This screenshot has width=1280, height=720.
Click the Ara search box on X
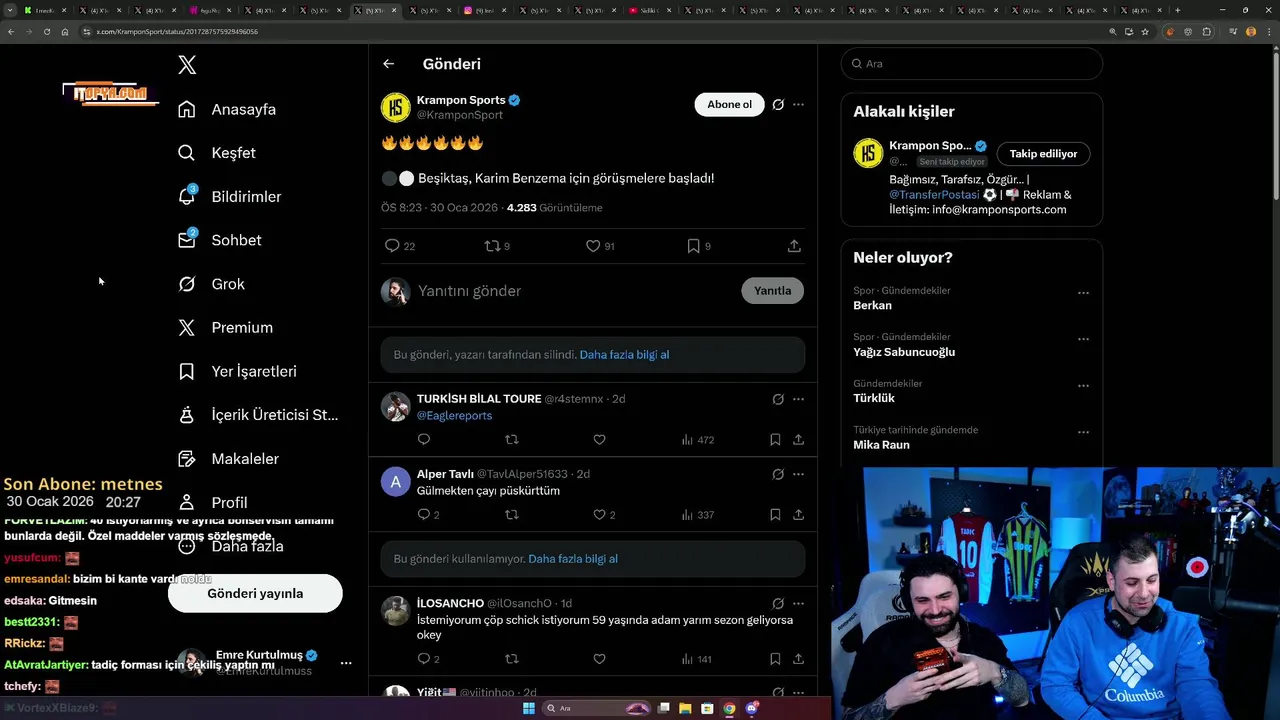(x=972, y=64)
